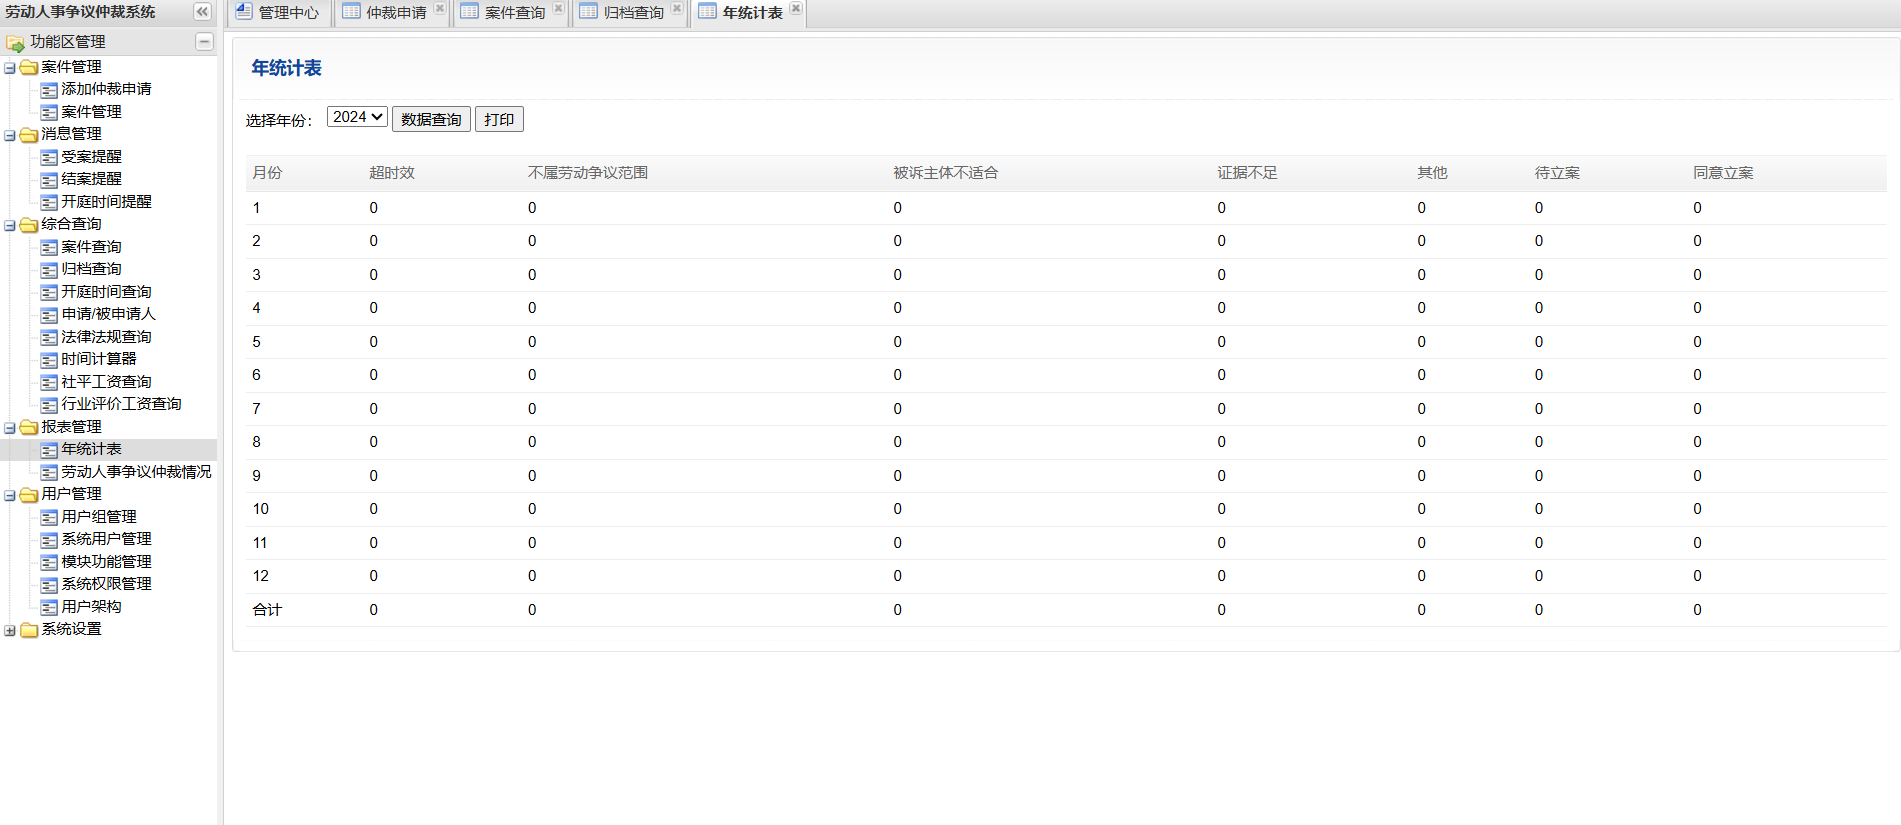Open 劳动人事争议仲裁情况 report
This screenshot has width=1901, height=825.
point(136,472)
